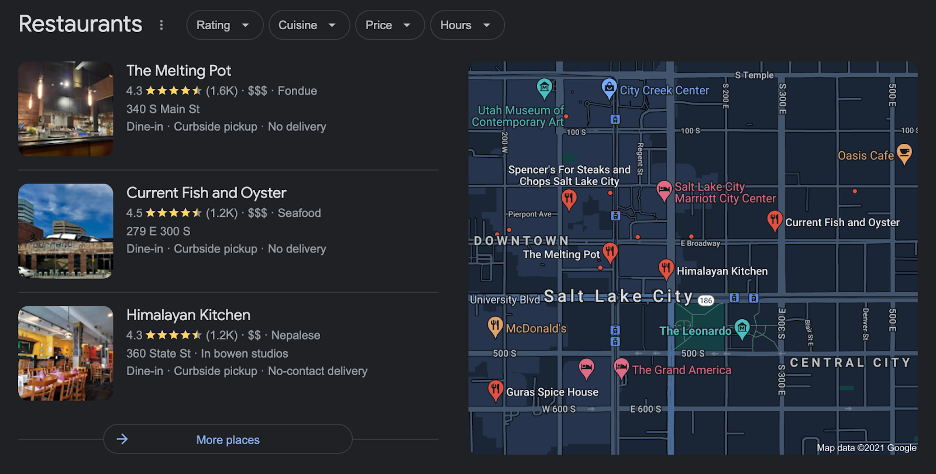This screenshot has height=474, width=936.
Task: Click the Seafood cuisine label
Action: 299,213
